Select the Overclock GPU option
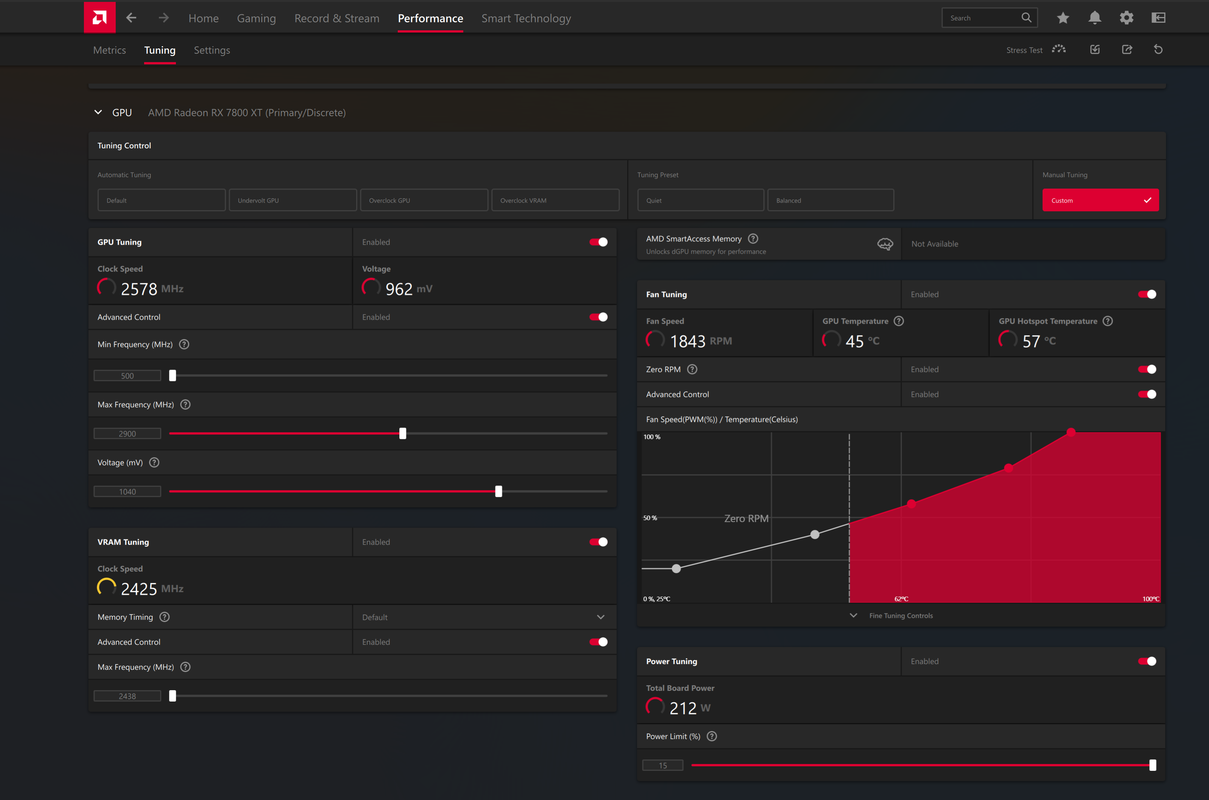The width and height of the screenshot is (1209, 800). pyautogui.click(x=424, y=200)
